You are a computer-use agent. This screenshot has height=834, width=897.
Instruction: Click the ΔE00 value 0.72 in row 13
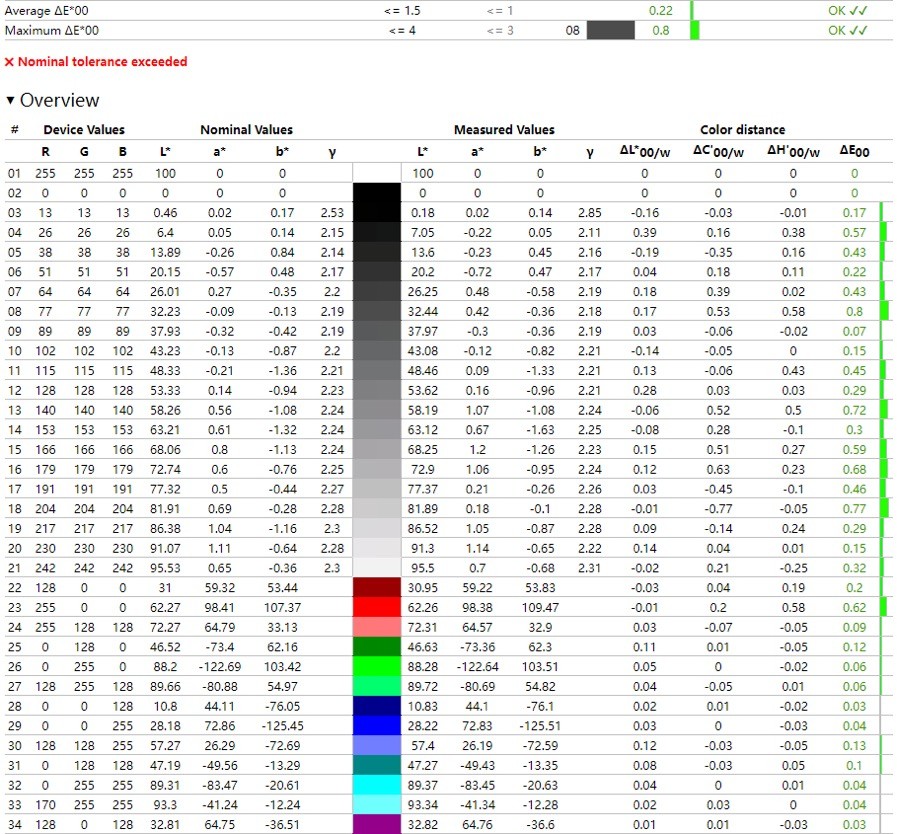[x=854, y=410]
